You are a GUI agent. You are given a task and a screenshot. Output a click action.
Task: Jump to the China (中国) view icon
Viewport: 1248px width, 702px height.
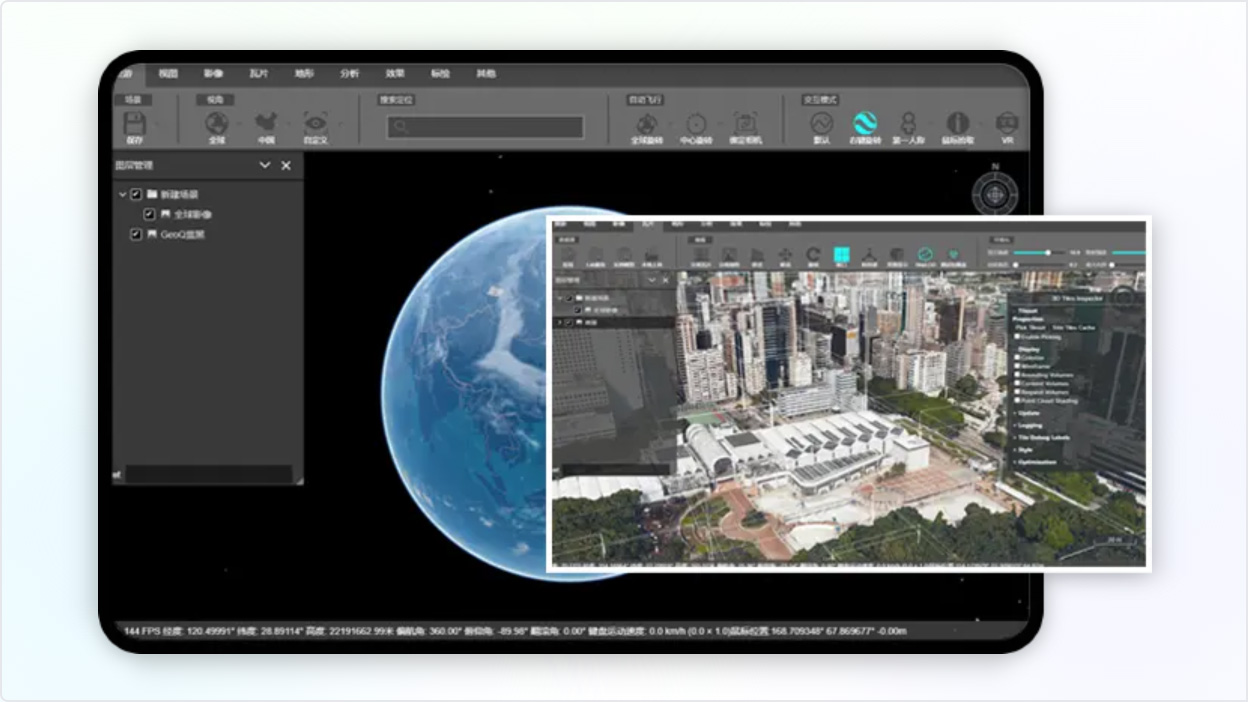coord(266,124)
